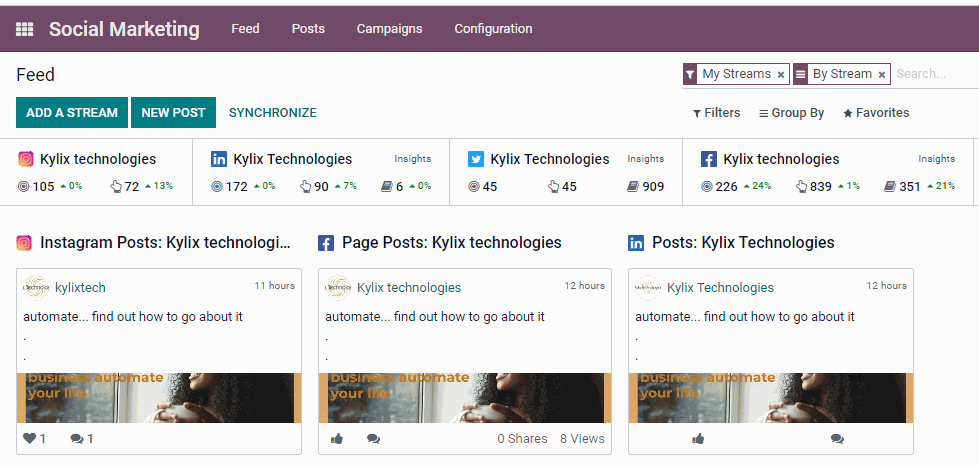Click the Twitter stories icon showing 909
The height and width of the screenshot is (465, 979).
(632, 186)
